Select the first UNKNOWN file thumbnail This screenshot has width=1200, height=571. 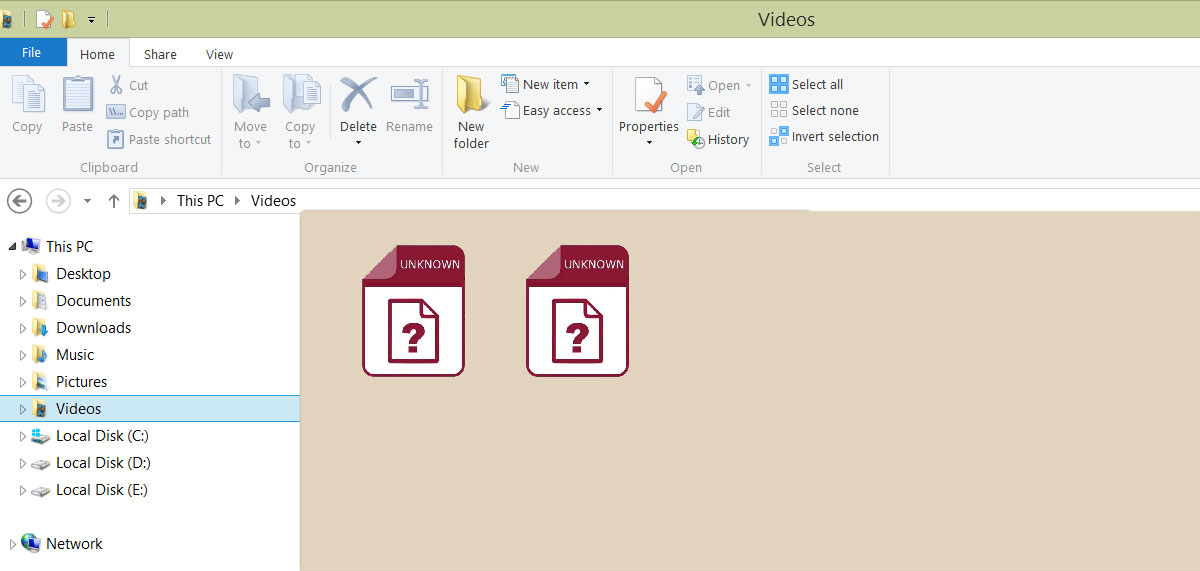point(413,311)
